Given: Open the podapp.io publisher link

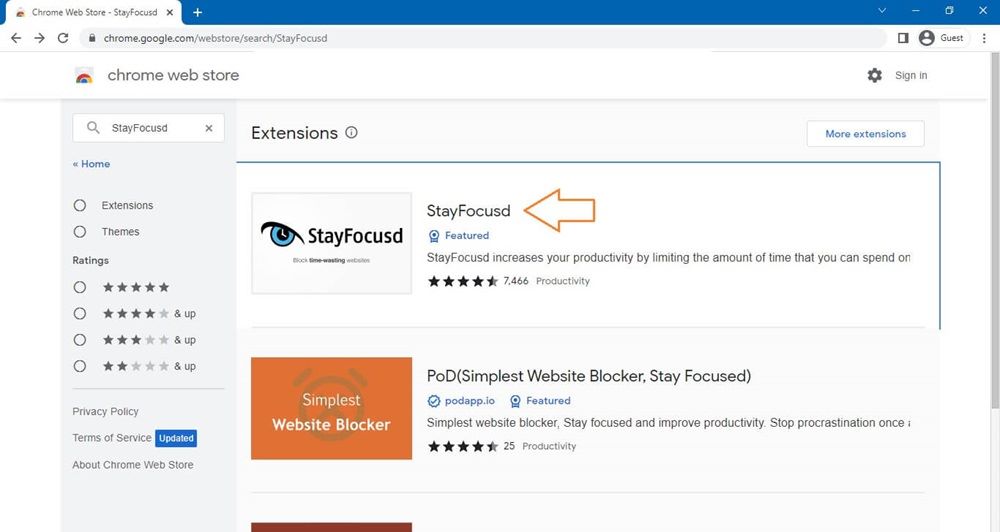Looking at the screenshot, I should pos(470,401).
